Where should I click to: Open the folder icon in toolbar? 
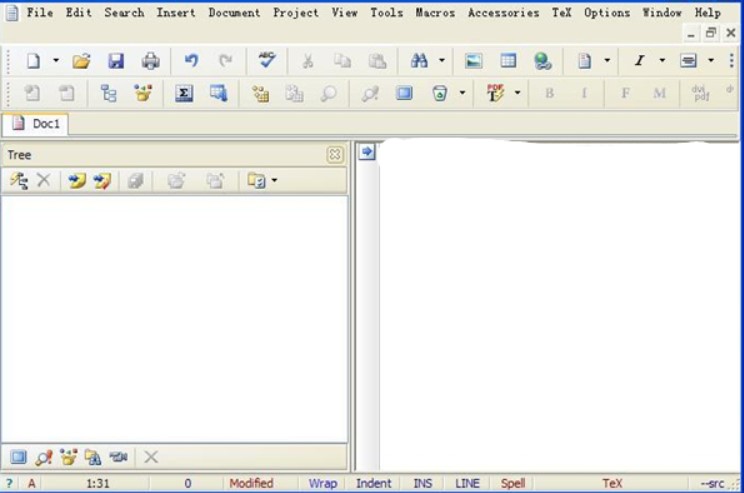[81, 61]
